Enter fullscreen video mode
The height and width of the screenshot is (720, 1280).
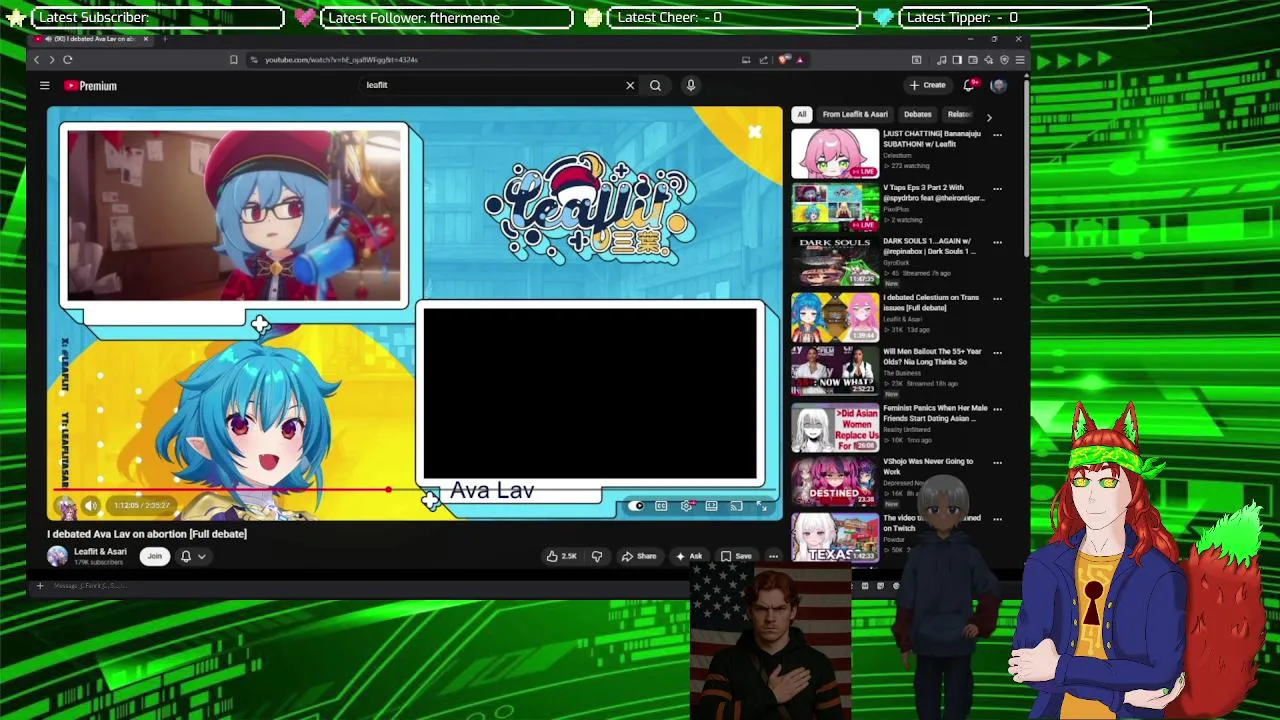[761, 506]
